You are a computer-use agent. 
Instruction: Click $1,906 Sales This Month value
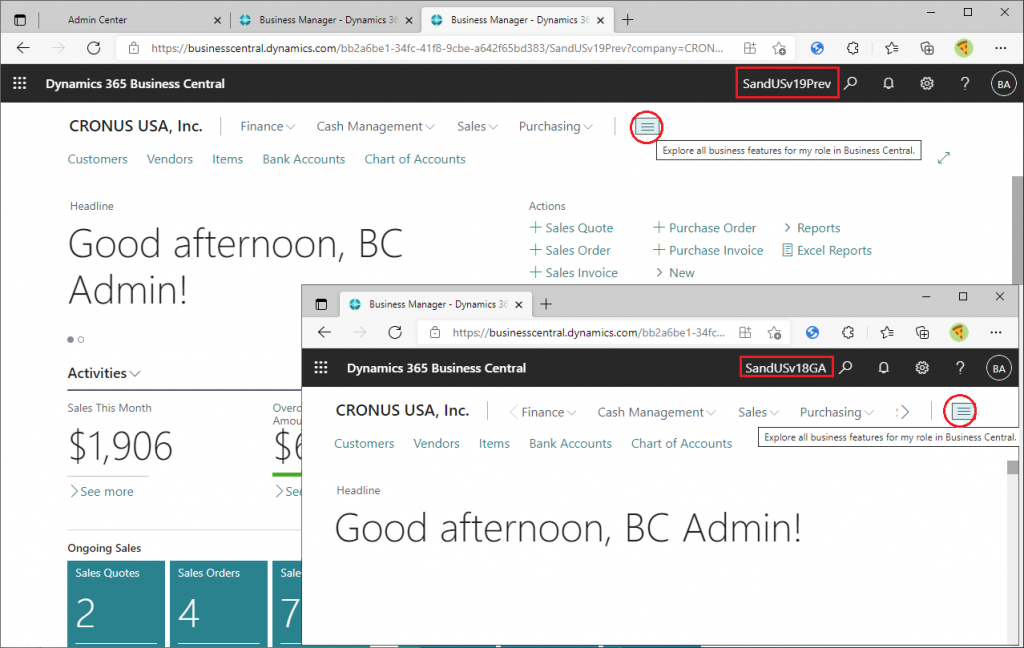coord(120,446)
